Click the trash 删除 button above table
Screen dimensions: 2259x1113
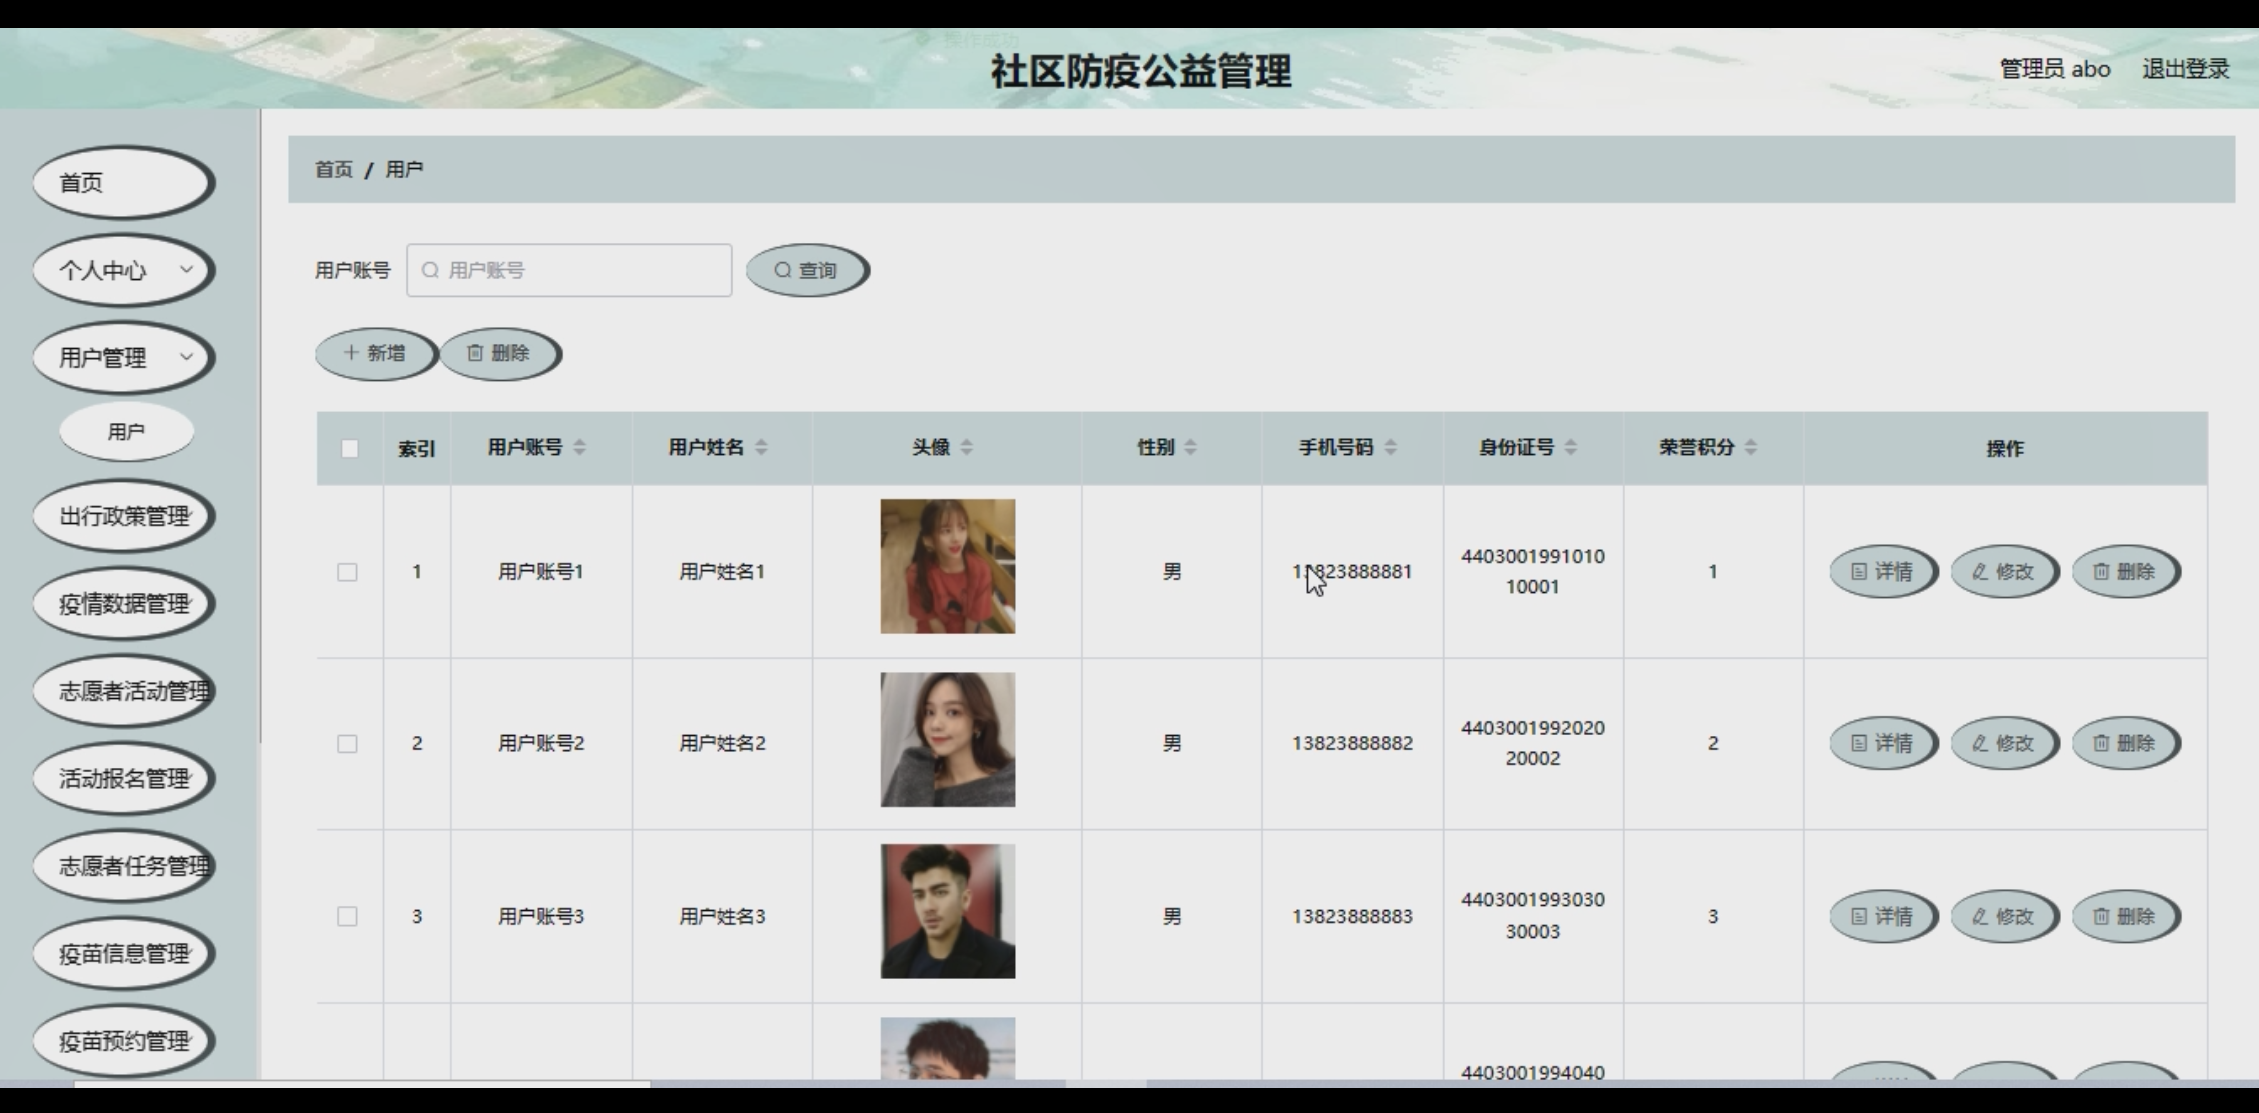coord(498,353)
